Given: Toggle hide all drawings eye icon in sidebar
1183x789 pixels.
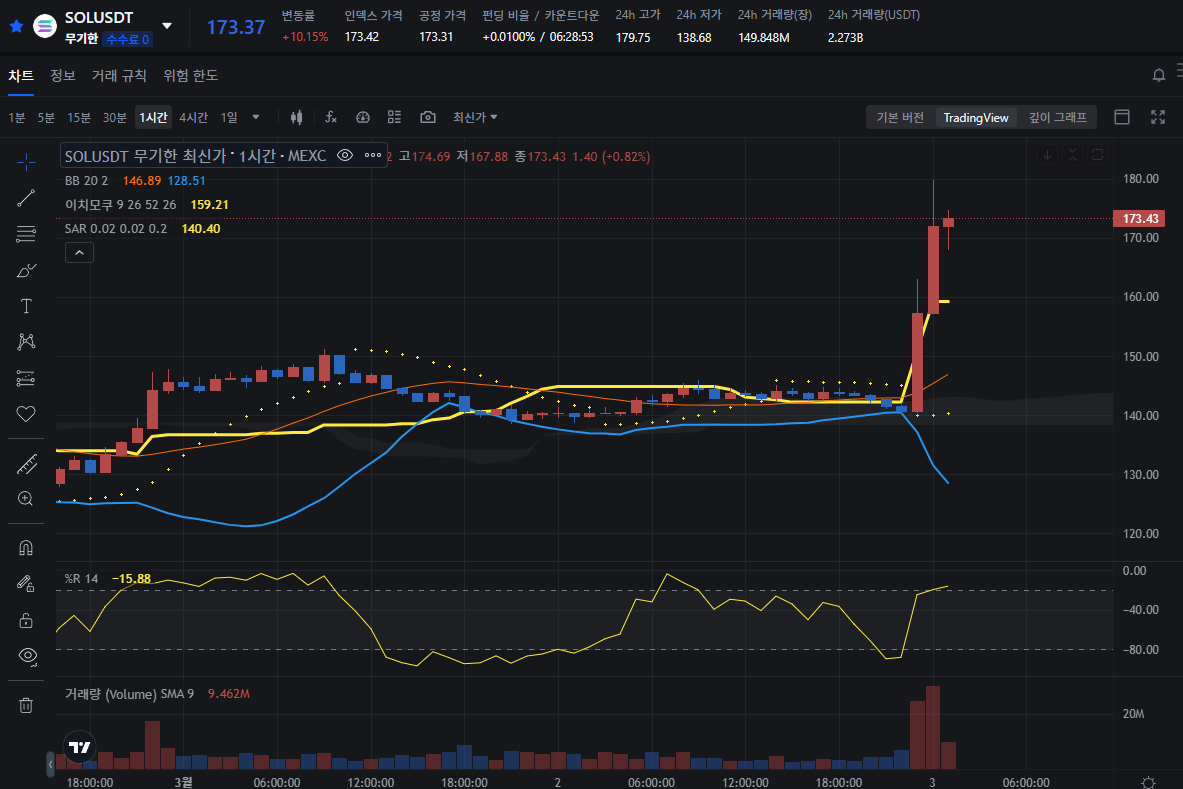Looking at the screenshot, I should click(x=27, y=655).
